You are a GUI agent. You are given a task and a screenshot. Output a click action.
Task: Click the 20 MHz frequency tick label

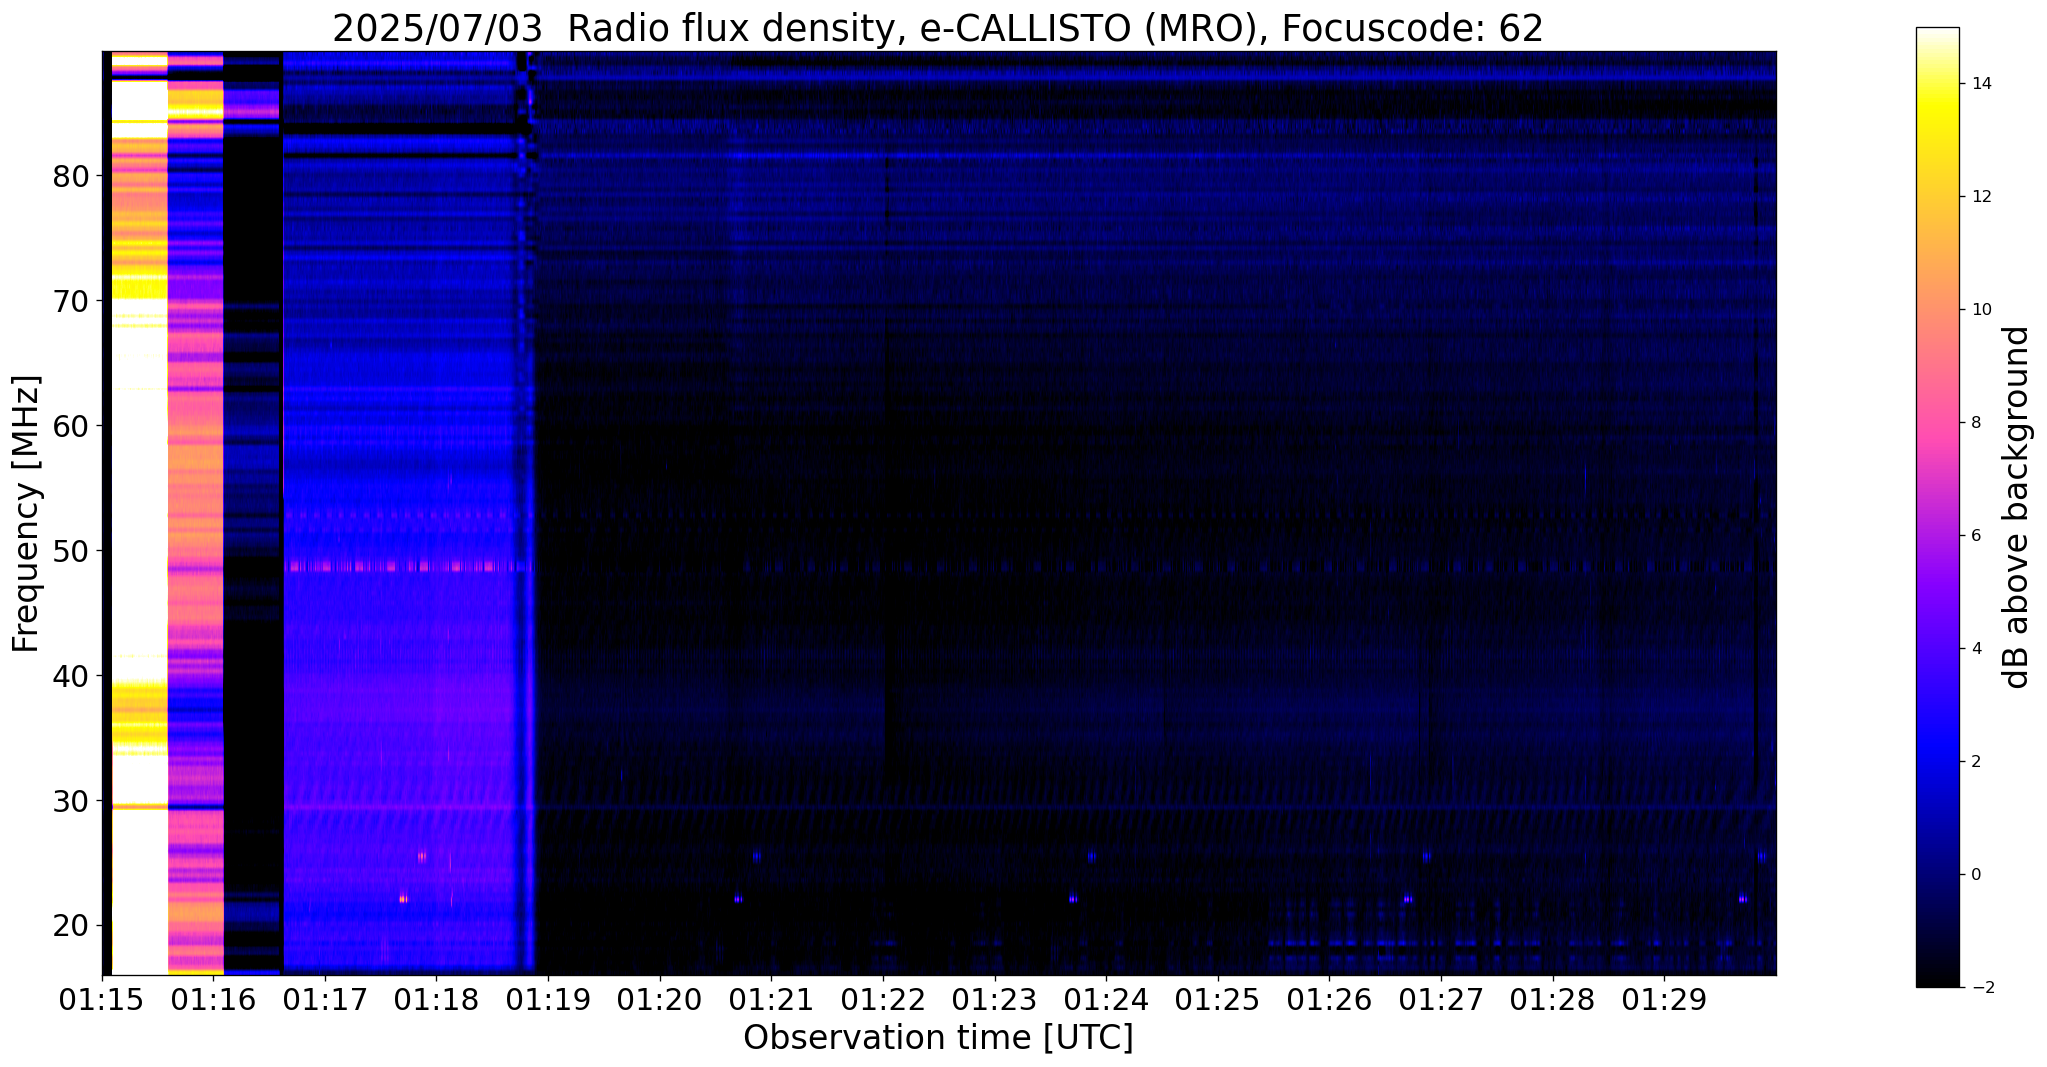pos(71,926)
